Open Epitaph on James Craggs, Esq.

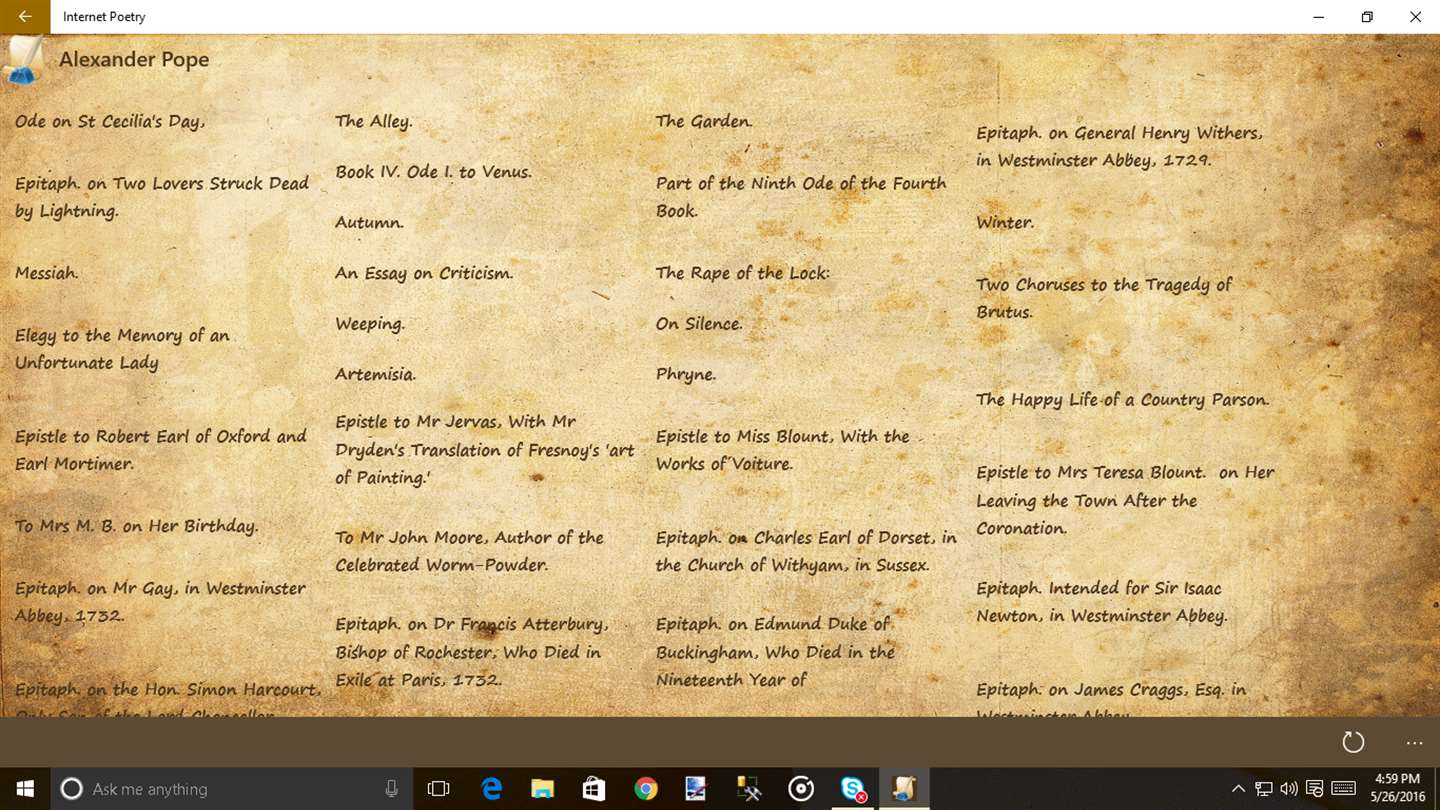click(1111, 697)
